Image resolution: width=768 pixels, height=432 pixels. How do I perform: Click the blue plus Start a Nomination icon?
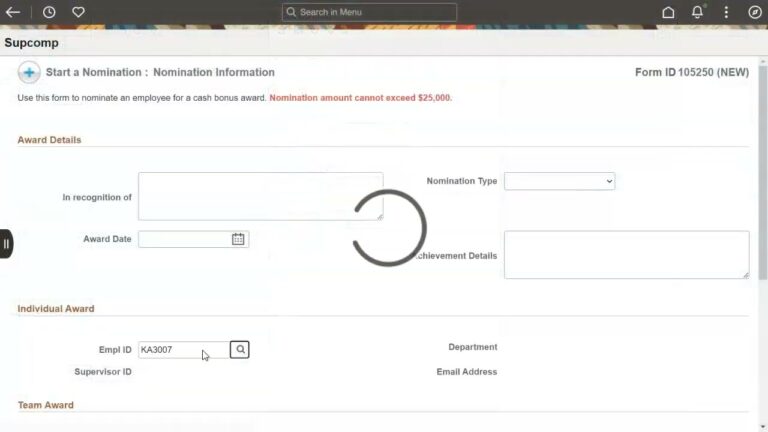[29, 72]
